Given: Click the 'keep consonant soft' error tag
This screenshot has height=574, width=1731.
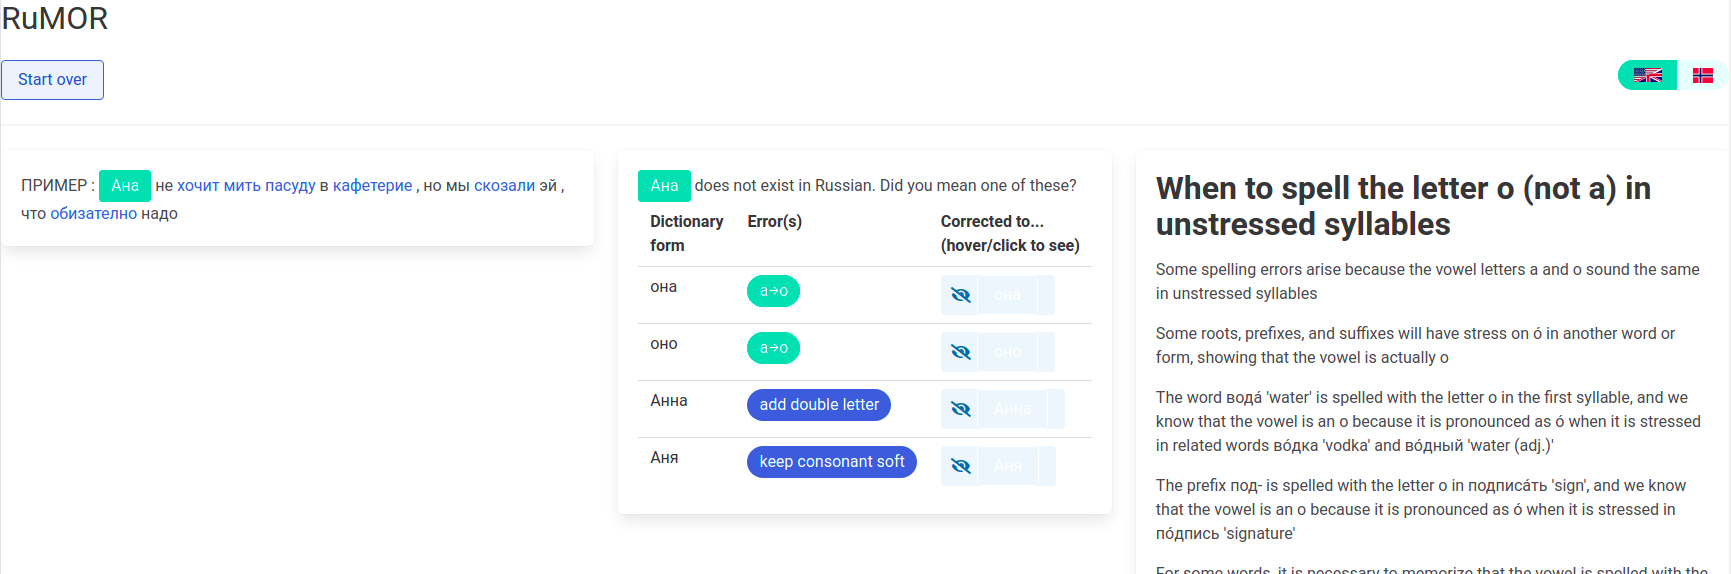Looking at the screenshot, I should [x=831, y=462].
